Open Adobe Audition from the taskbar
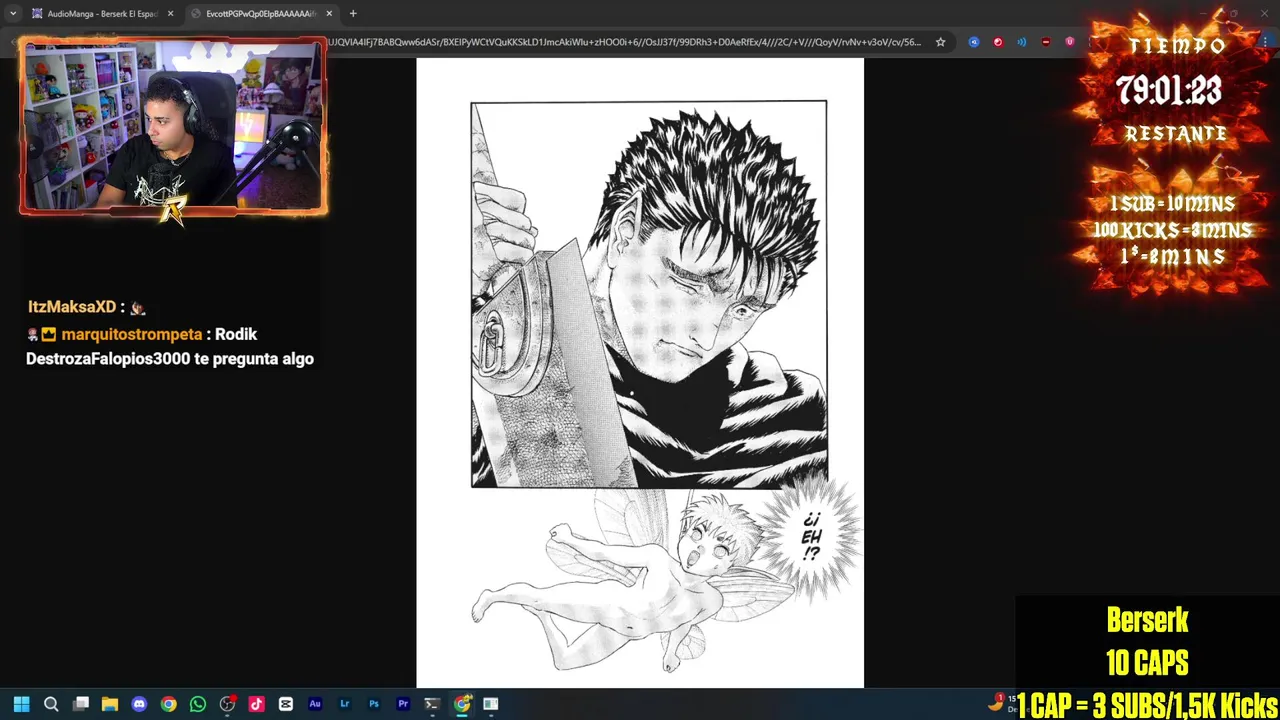The height and width of the screenshot is (720, 1280). [315, 704]
